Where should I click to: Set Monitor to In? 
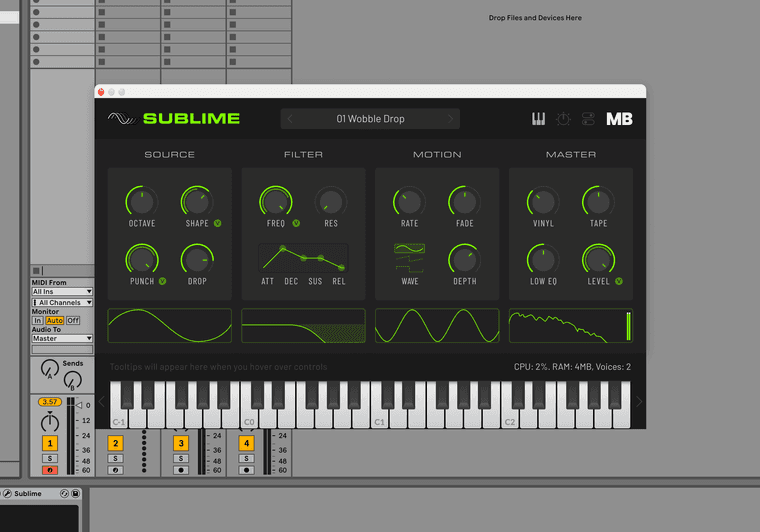(38, 320)
